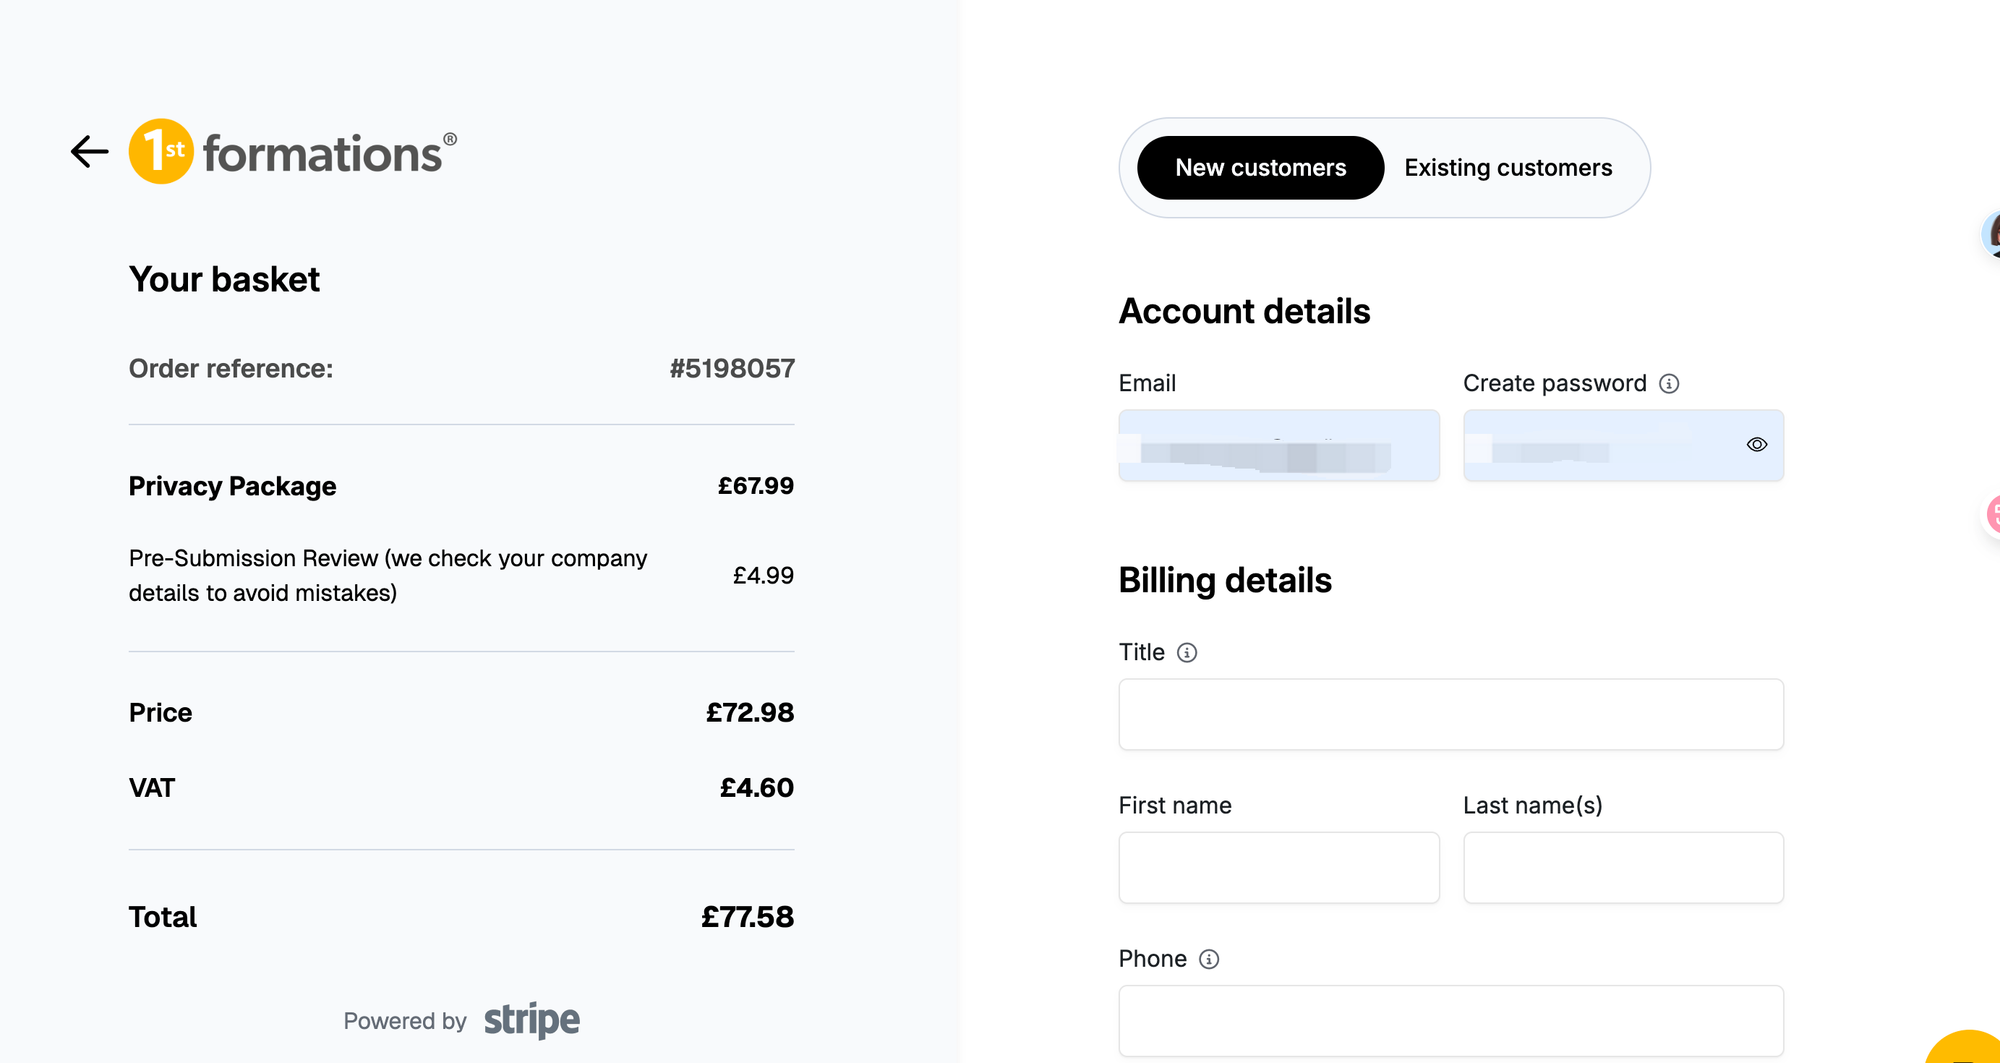Click into the First name field

click(x=1279, y=868)
